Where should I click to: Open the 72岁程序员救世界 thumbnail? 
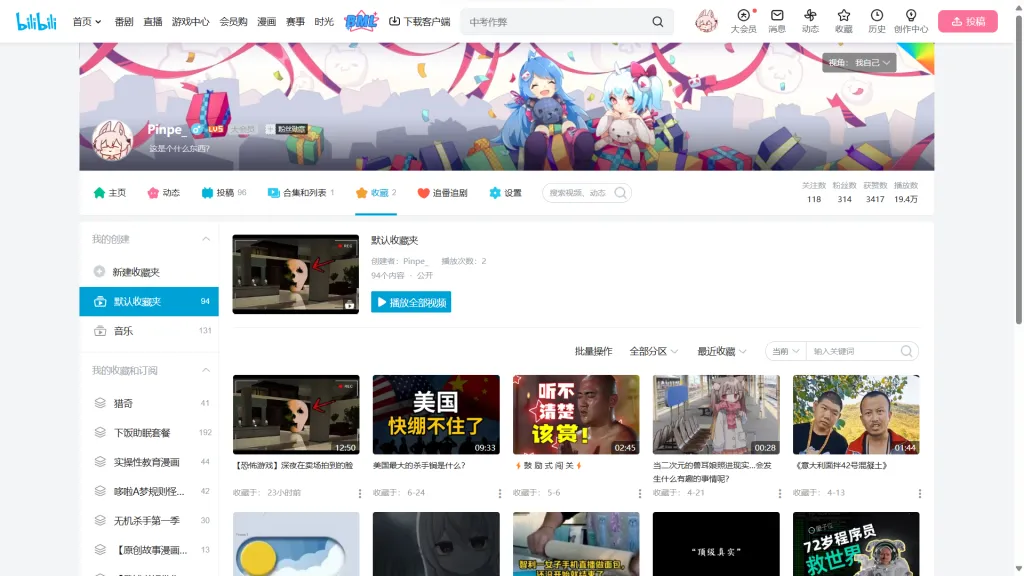tap(856, 544)
